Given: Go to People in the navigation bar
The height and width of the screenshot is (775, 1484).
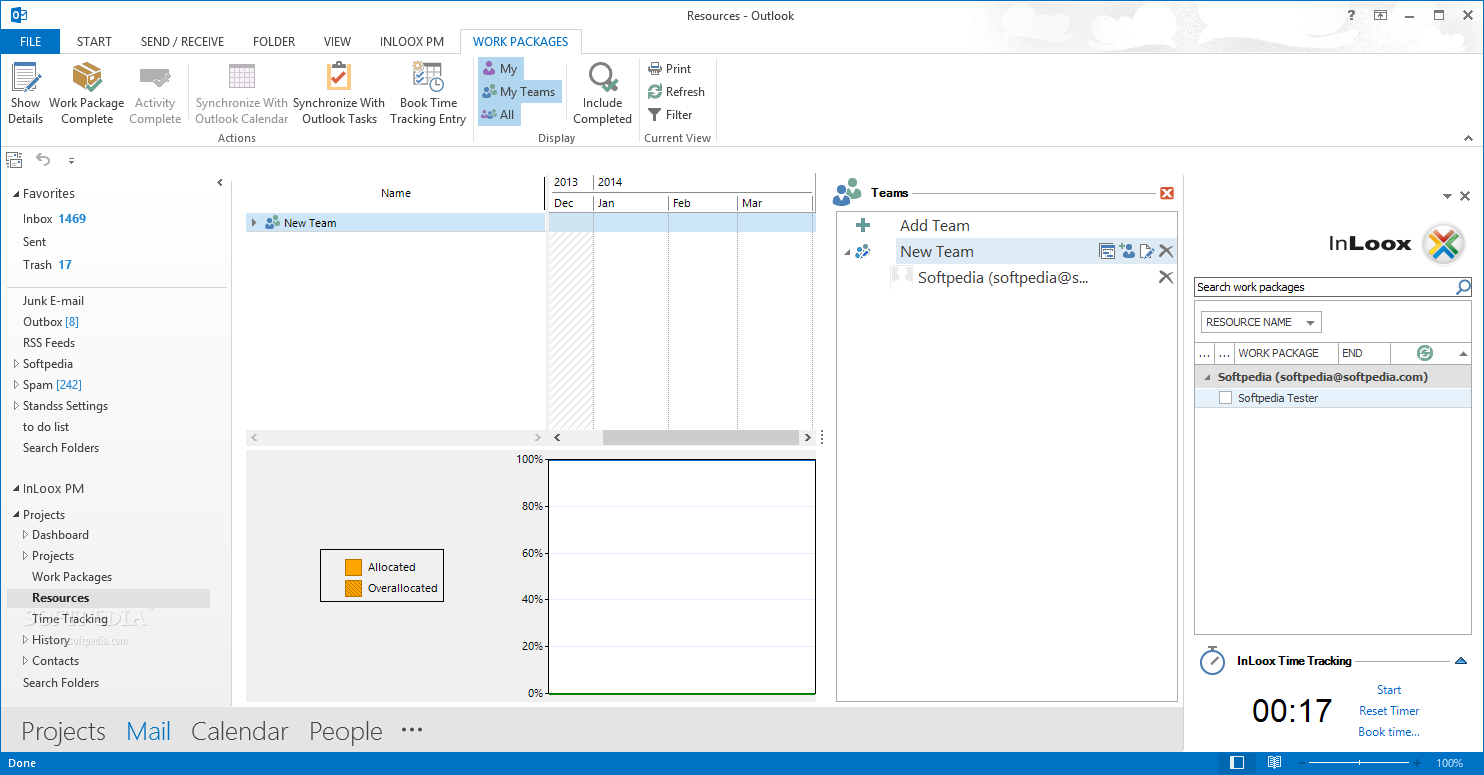Looking at the screenshot, I should 346,731.
